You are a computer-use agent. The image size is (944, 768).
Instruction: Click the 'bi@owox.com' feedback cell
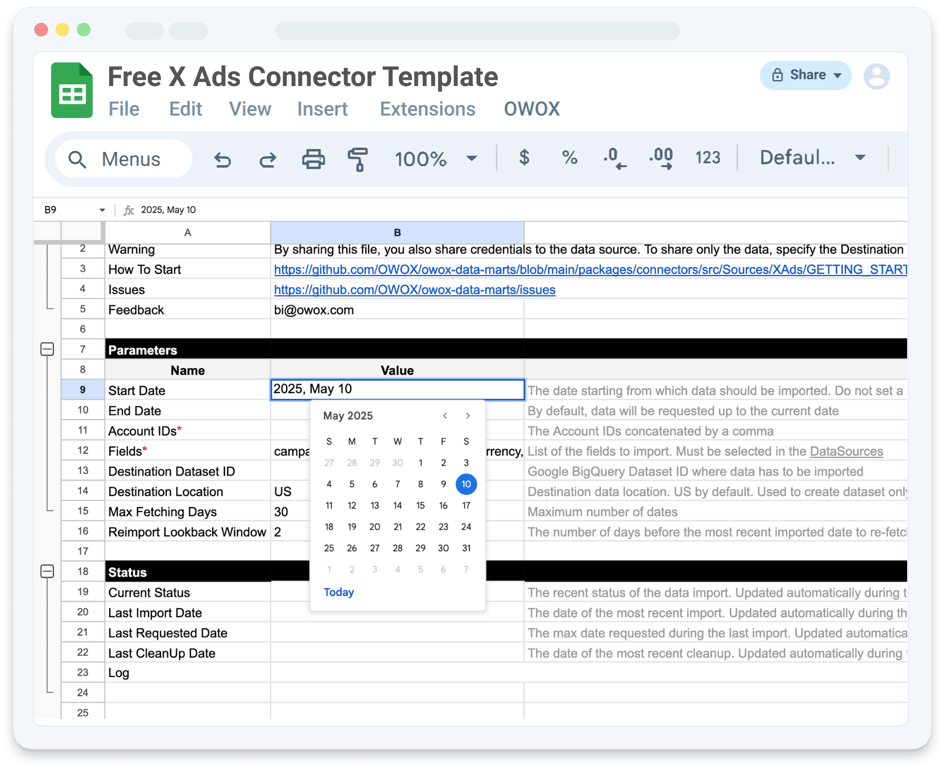pyautogui.click(x=397, y=310)
